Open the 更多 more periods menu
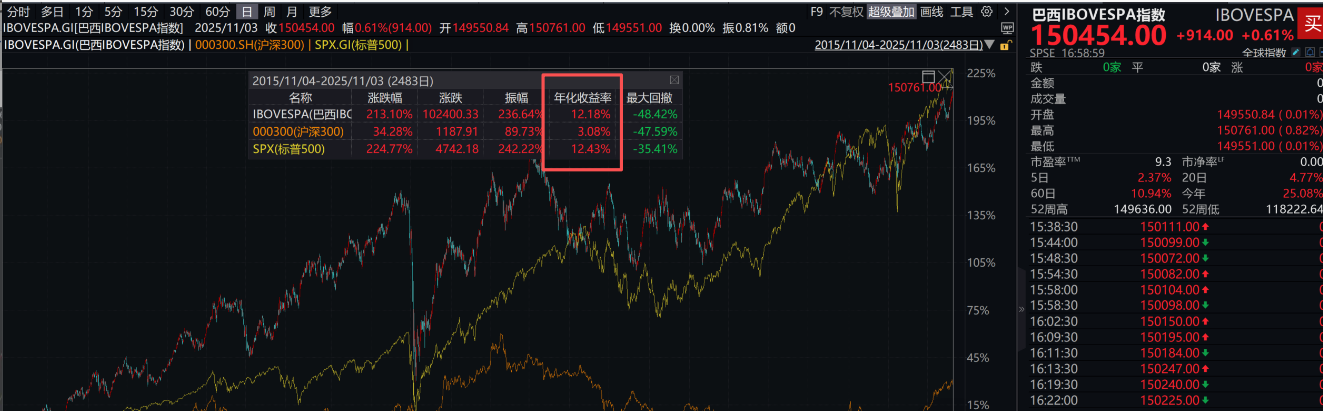The width and height of the screenshot is (1323, 411). pos(320,12)
